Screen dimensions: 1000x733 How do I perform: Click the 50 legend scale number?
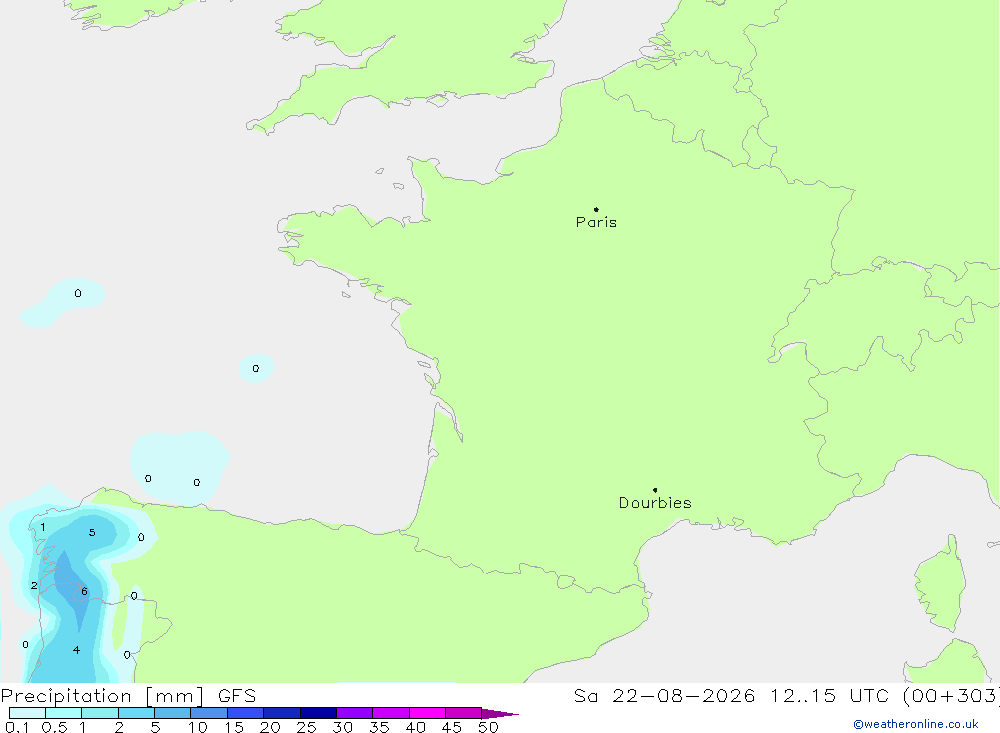point(488,727)
